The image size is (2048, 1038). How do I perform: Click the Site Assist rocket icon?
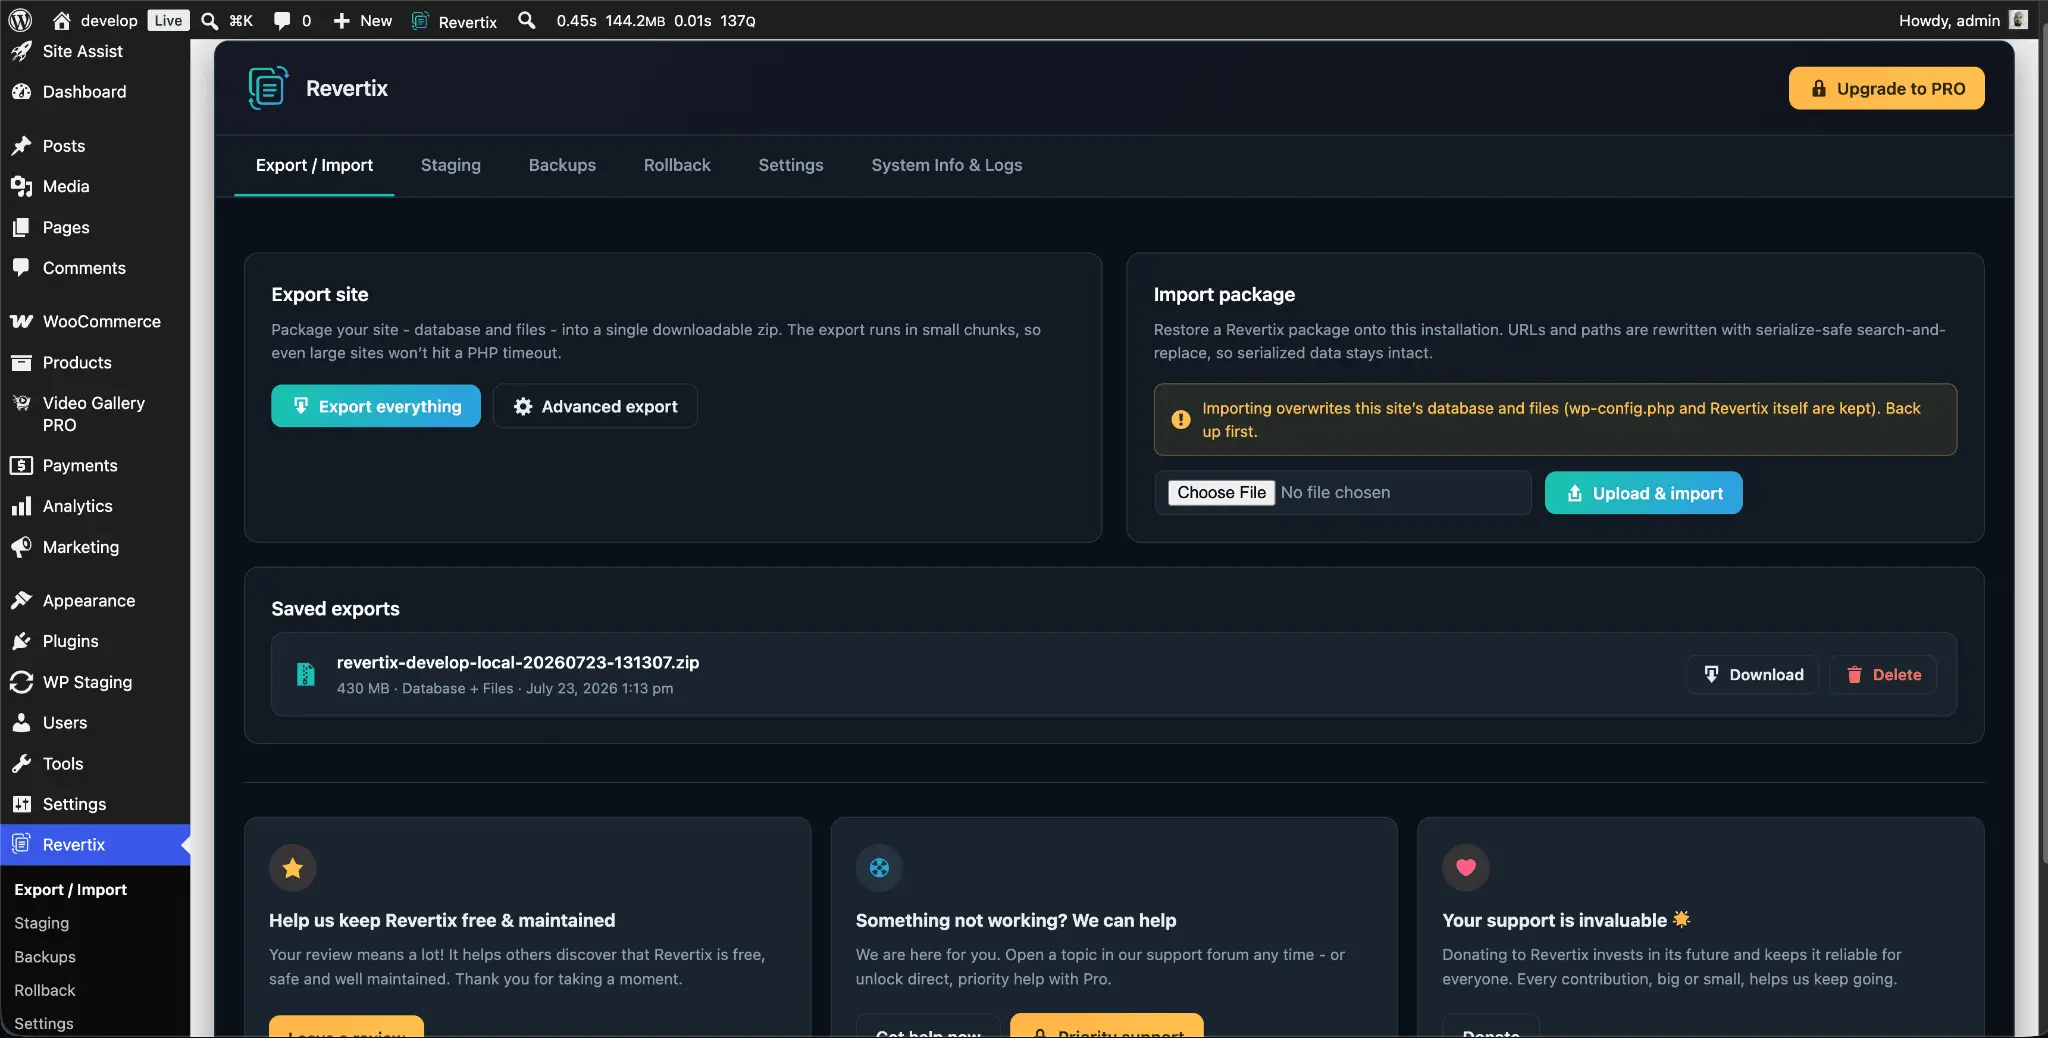[x=21, y=51]
